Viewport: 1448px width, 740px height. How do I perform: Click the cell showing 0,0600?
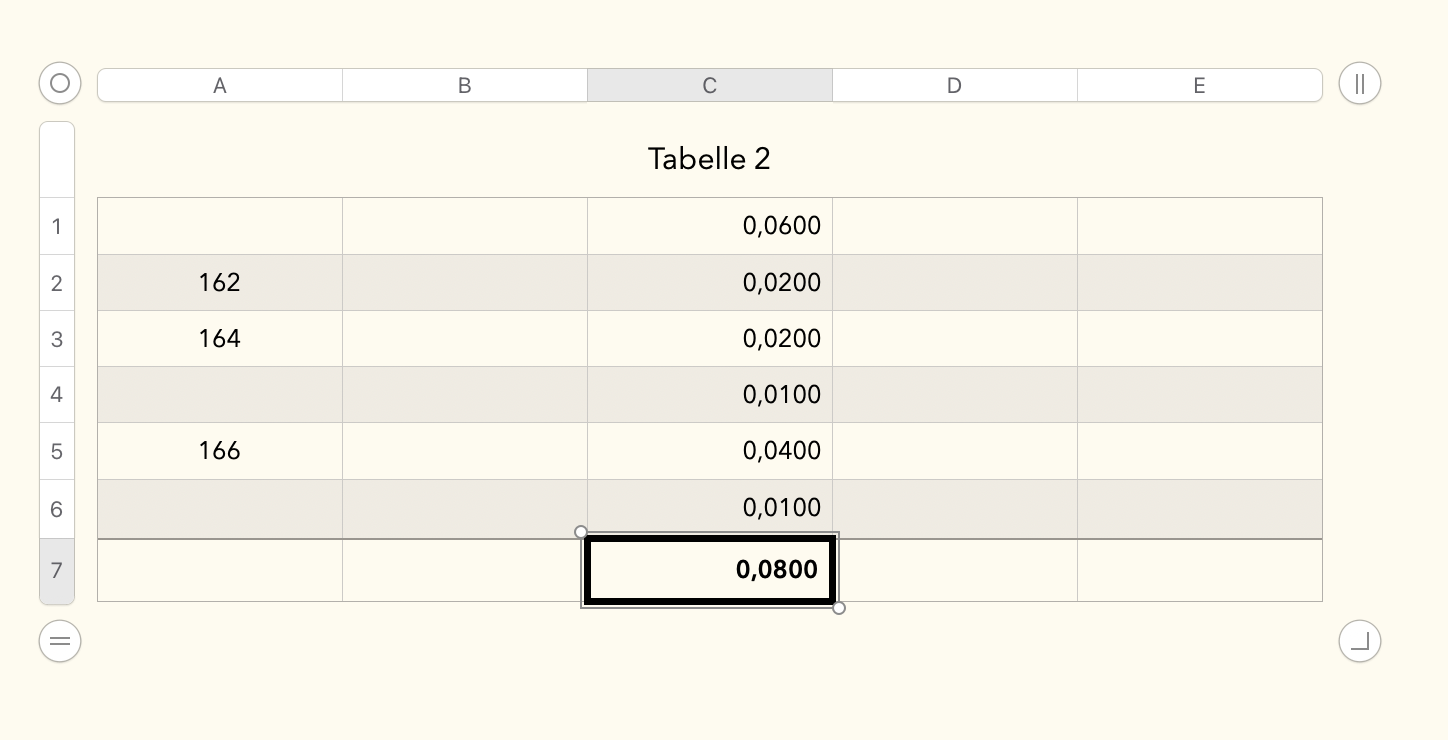pos(710,226)
